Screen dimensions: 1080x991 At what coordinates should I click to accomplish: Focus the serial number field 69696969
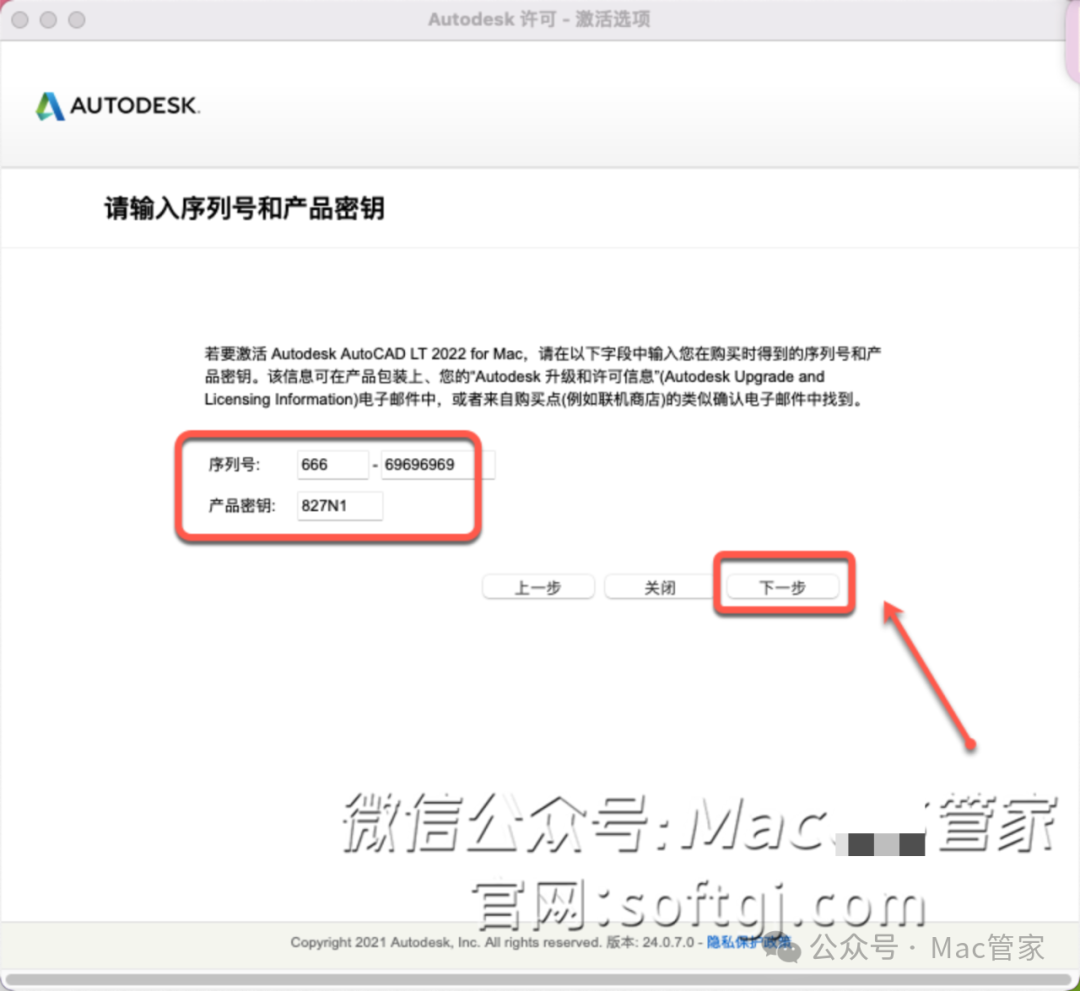[438, 465]
